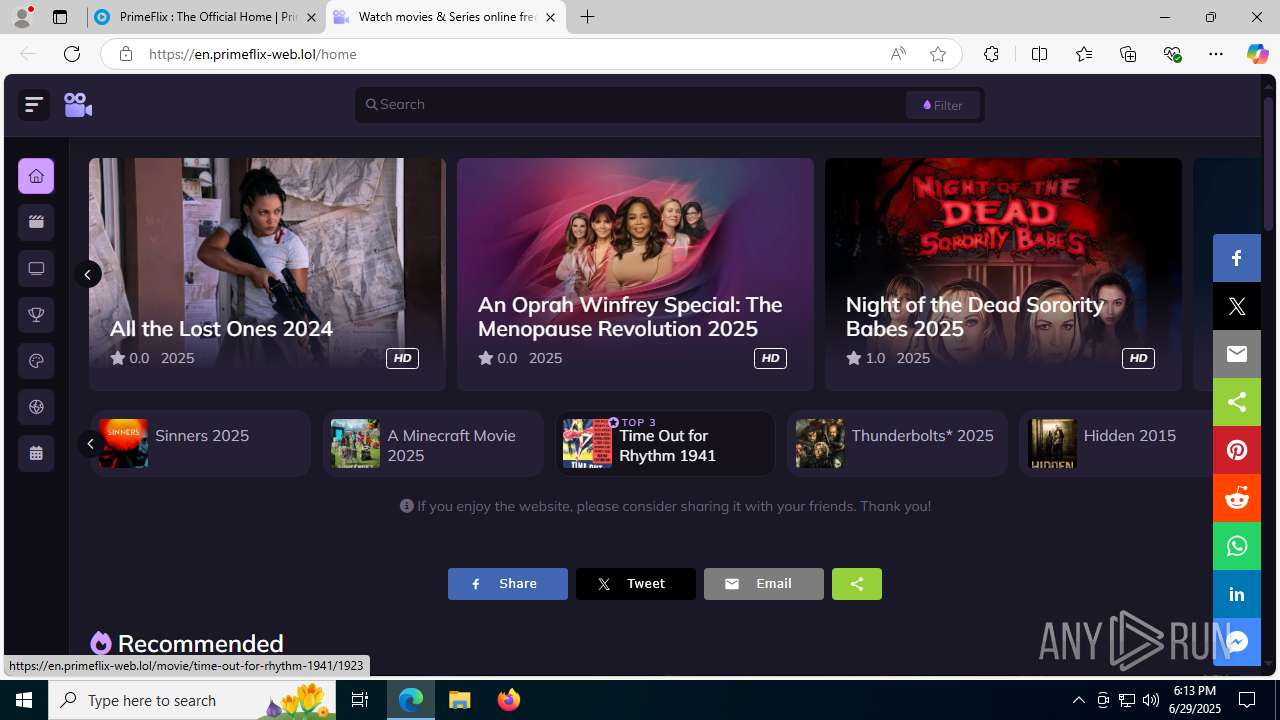This screenshot has height=720, width=1280.
Task: Open Copilot sidebar icon
Action: tap(1257, 54)
